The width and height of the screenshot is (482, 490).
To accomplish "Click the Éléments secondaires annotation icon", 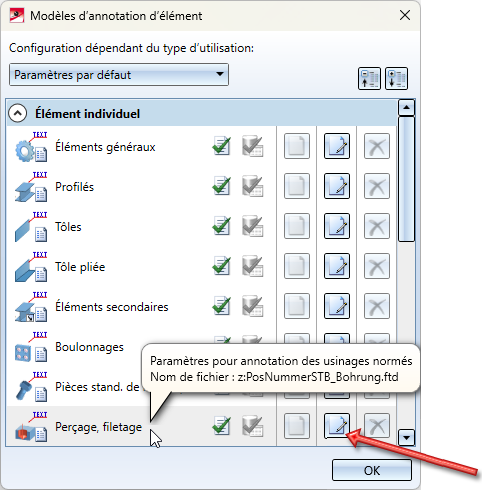I will coord(31,307).
